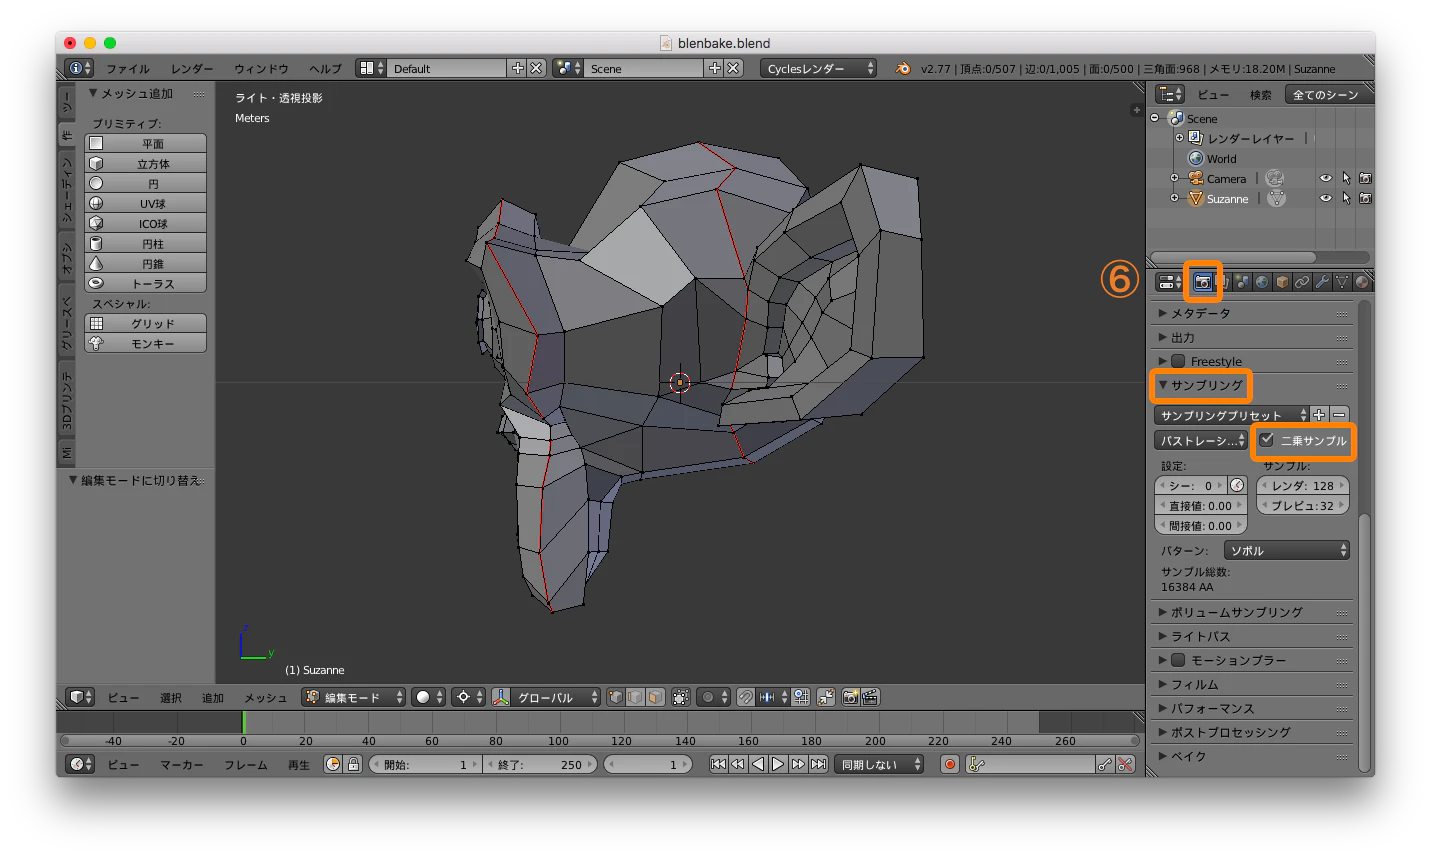The image size is (1431, 857).
Task: Open the レンダー menu in info header
Action: (x=192, y=68)
